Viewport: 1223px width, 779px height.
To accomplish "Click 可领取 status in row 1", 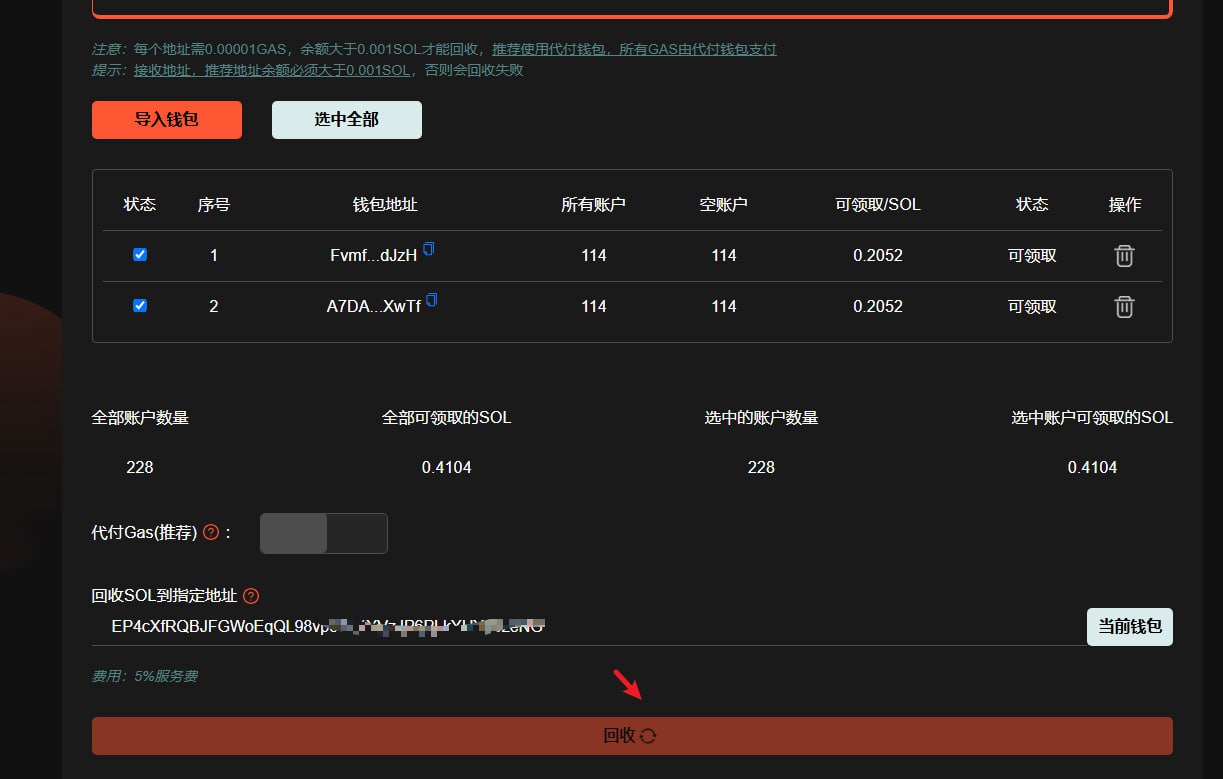I will coord(1032,256).
